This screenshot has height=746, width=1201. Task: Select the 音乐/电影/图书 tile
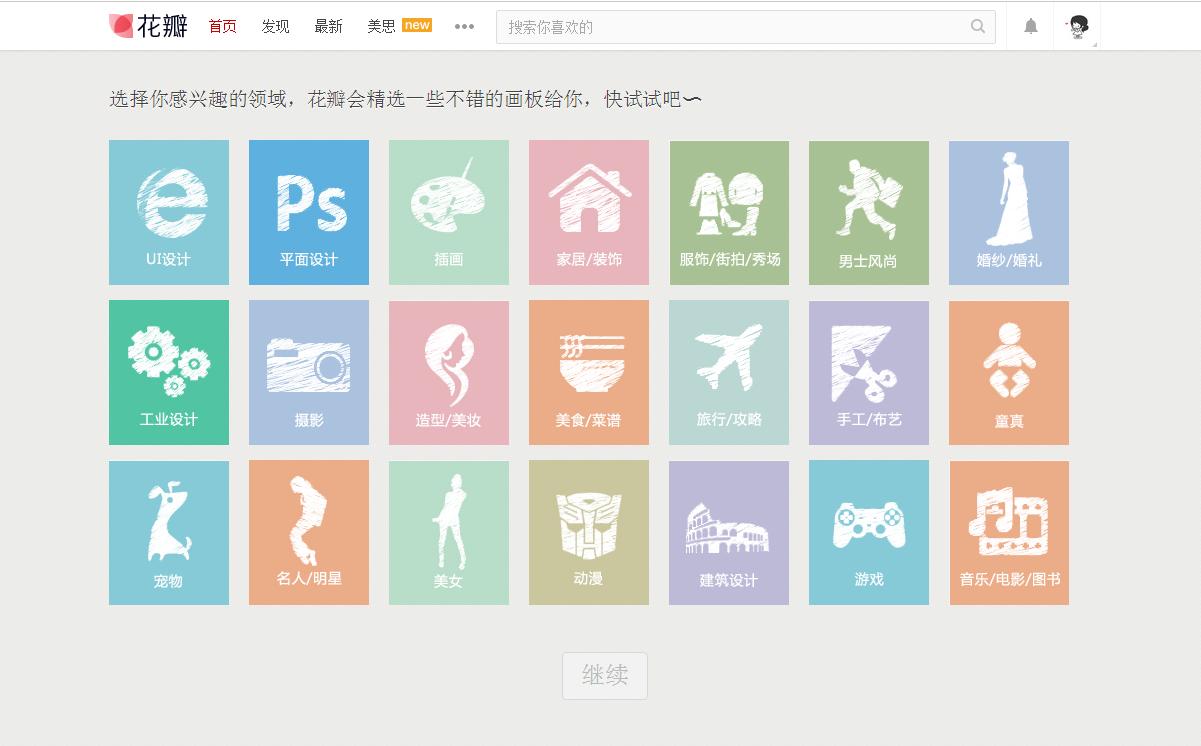point(1008,532)
